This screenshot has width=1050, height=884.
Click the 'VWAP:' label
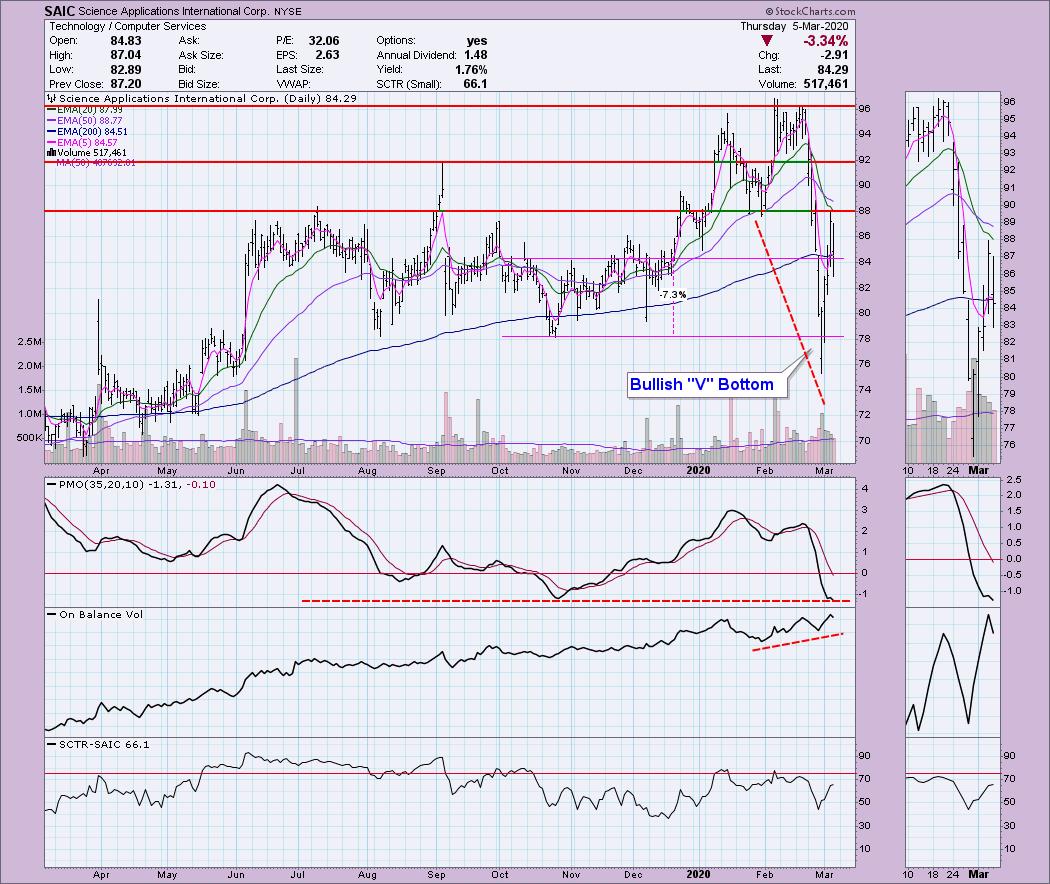coord(293,84)
